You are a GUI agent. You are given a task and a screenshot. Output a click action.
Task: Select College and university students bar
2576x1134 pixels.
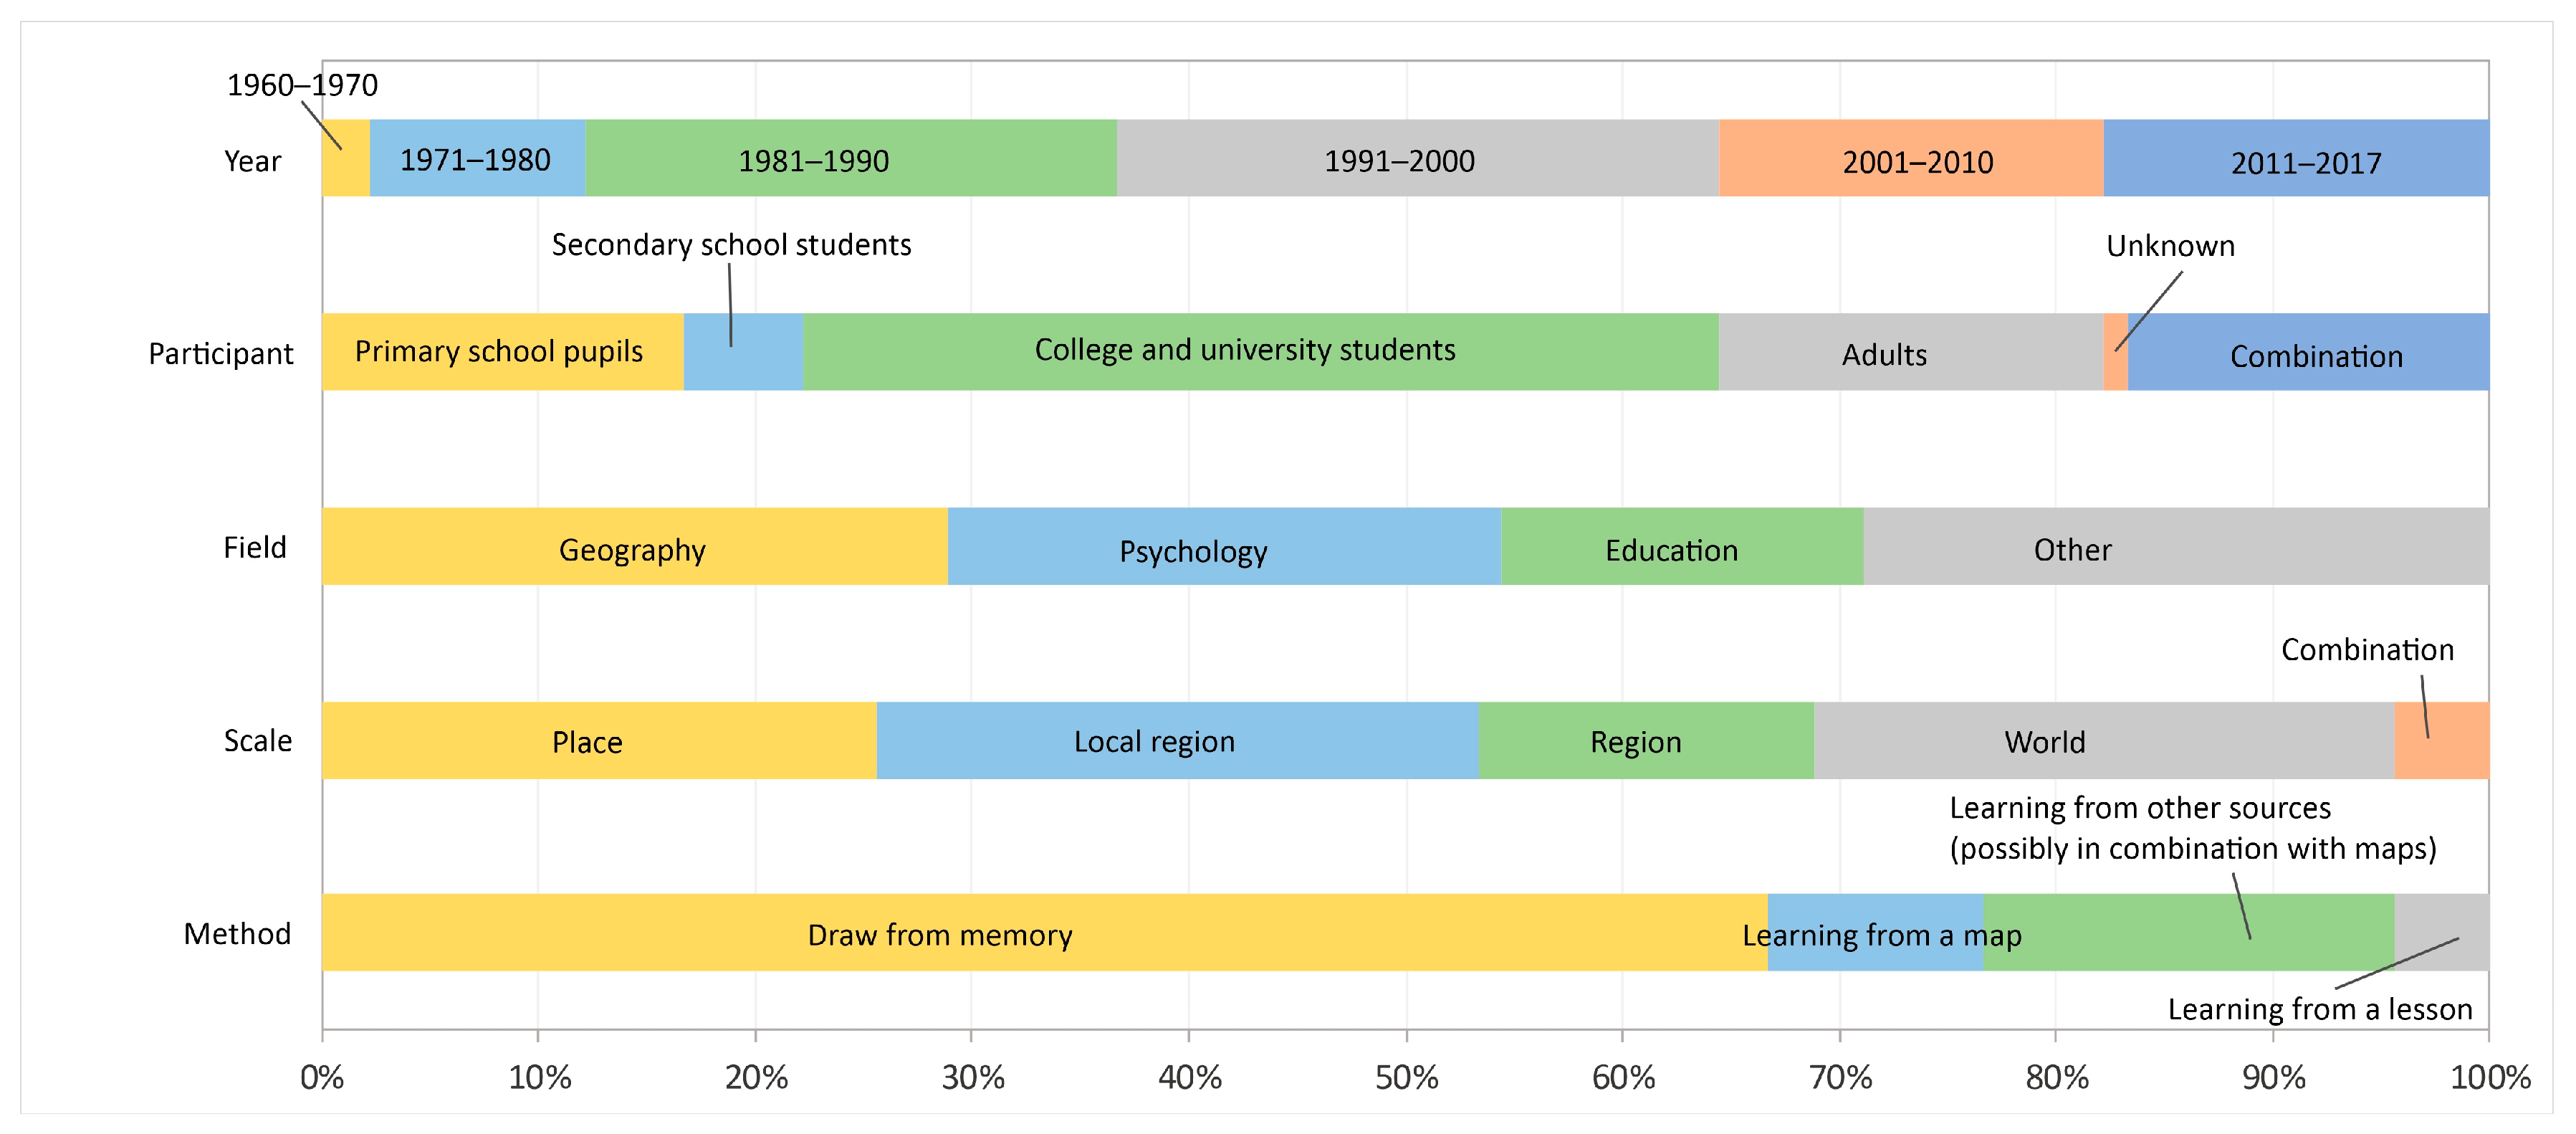[1261, 352]
